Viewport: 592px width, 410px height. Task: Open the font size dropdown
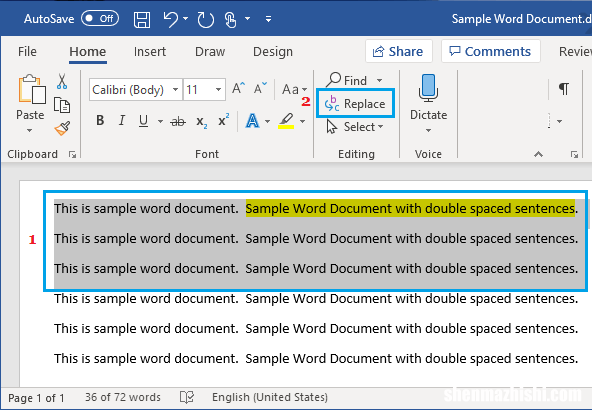(218, 89)
